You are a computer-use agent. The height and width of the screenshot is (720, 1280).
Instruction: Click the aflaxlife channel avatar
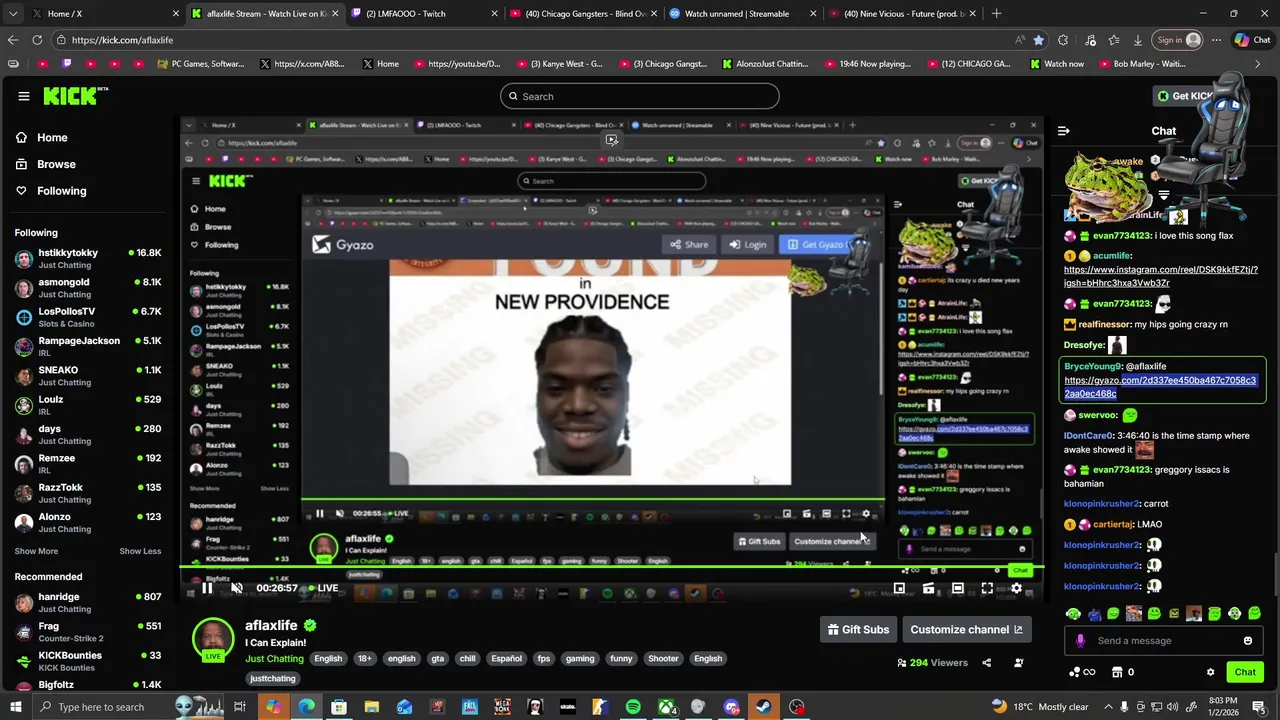tap(213, 639)
